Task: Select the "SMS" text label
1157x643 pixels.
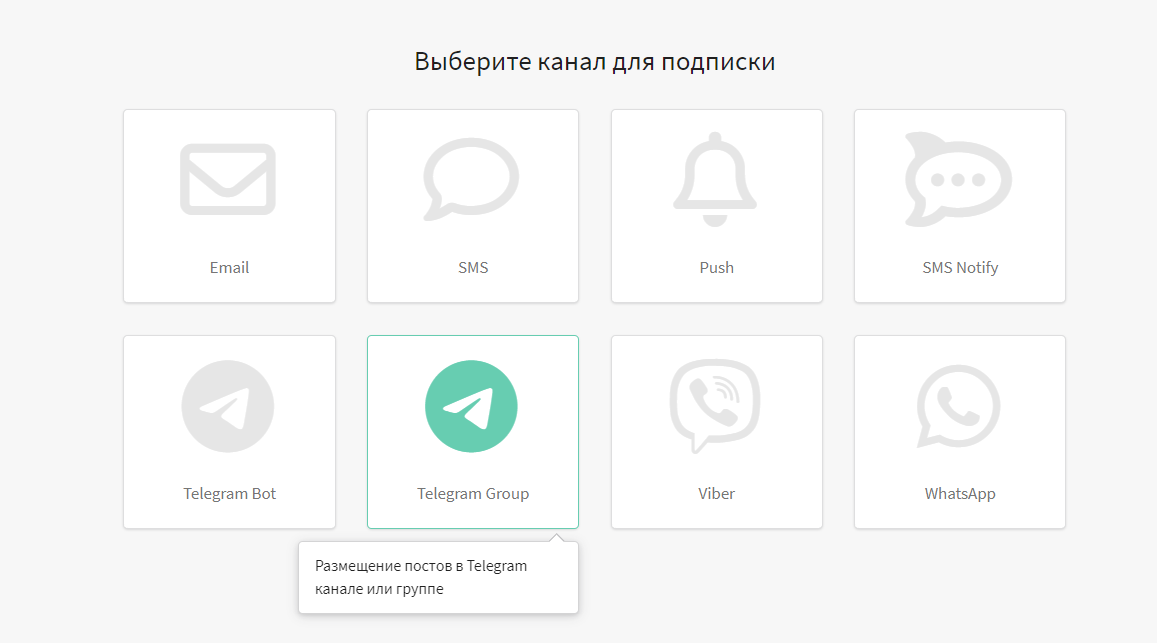Action: (473, 268)
